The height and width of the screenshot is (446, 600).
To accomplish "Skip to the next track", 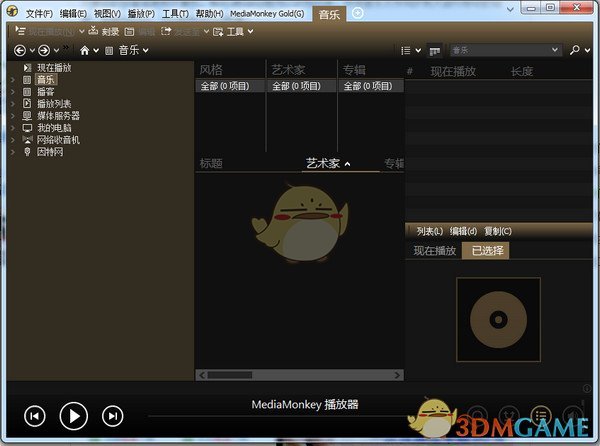I will (x=112, y=416).
